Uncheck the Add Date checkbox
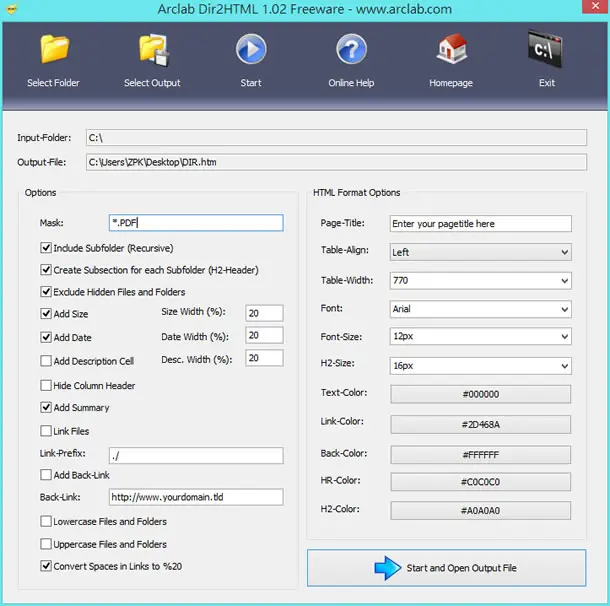This screenshot has width=610, height=606. (x=46, y=337)
